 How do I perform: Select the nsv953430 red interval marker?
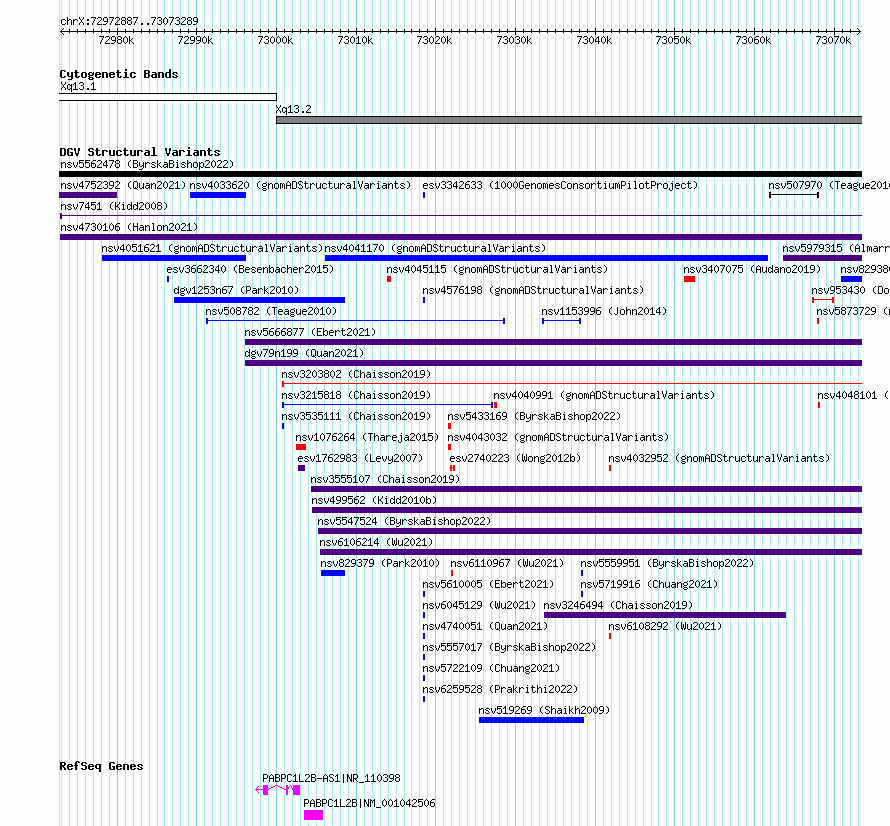[x=823, y=300]
